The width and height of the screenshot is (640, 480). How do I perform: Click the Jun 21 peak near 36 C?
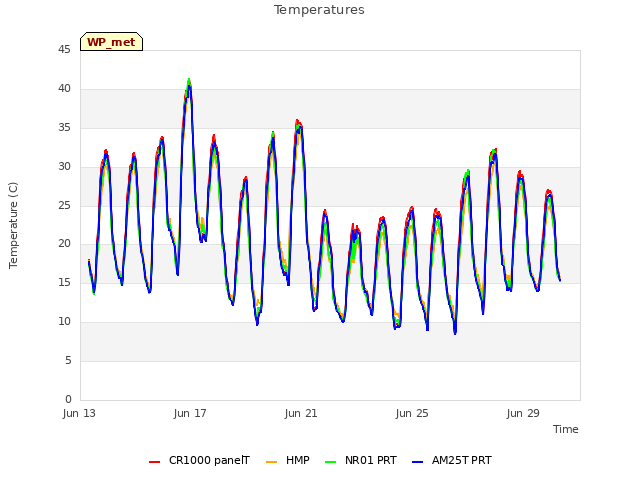[x=298, y=122]
